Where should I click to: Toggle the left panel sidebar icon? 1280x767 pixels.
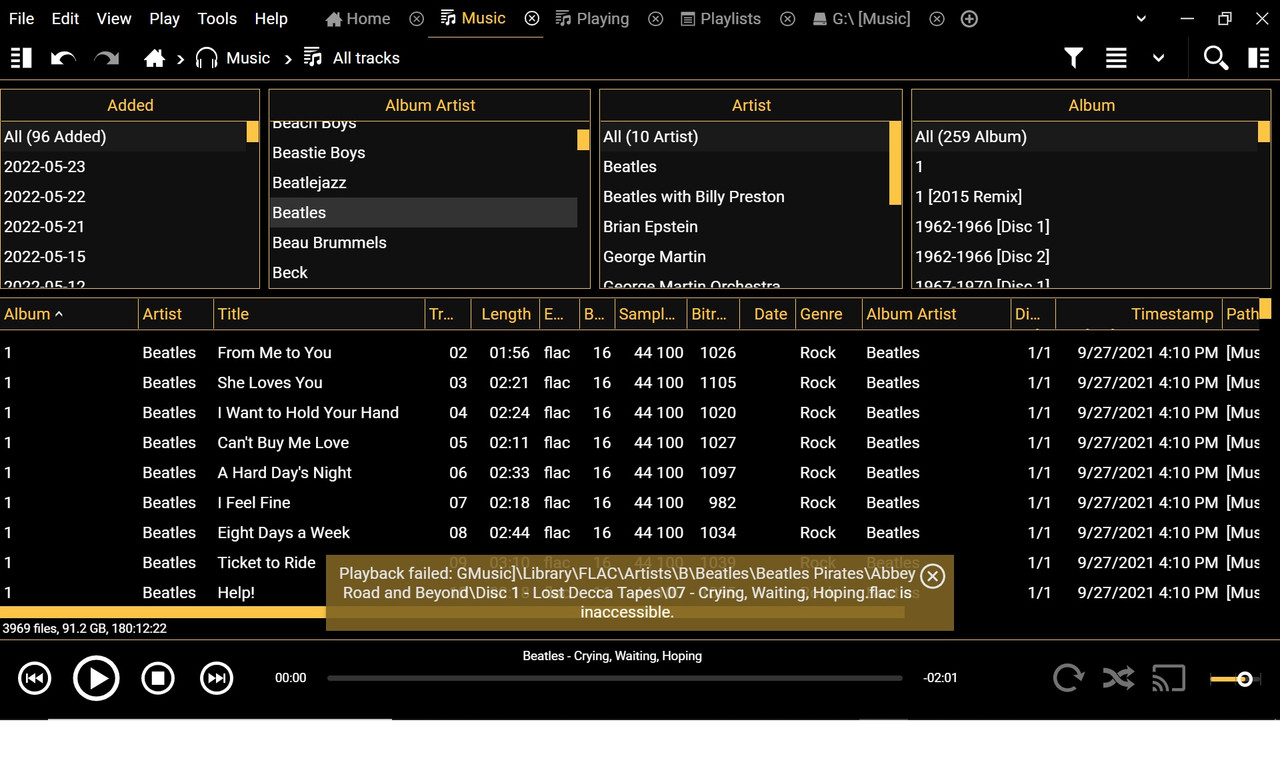(21, 58)
